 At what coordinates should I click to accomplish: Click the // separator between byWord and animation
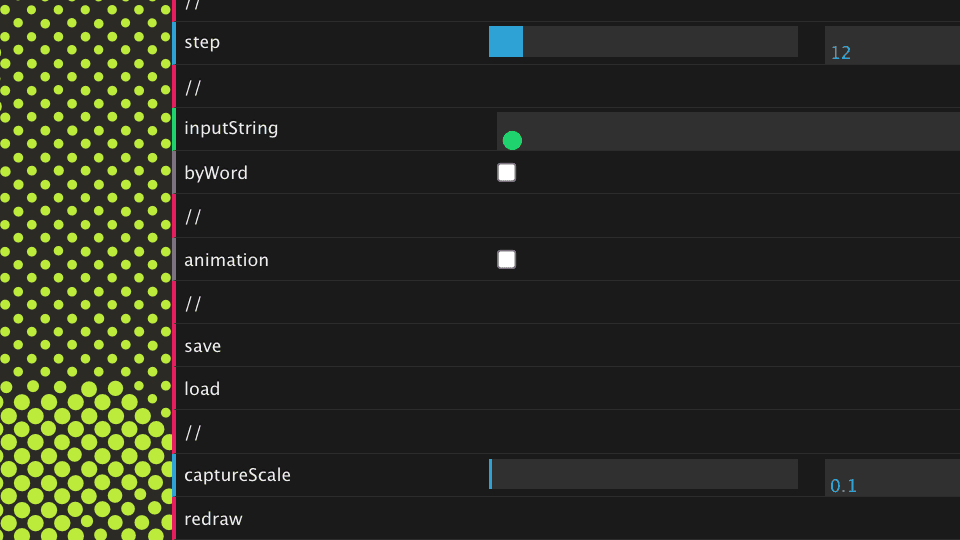click(193, 216)
